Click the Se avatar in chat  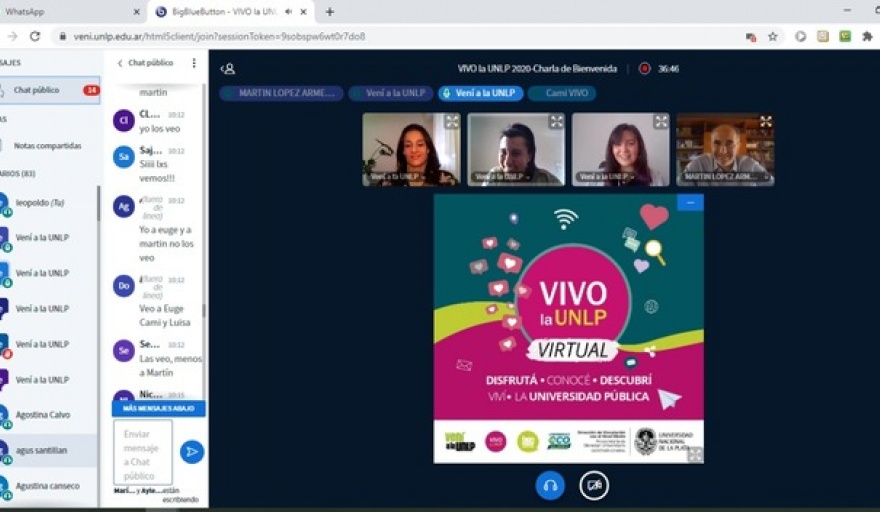(x=123, y=350)
